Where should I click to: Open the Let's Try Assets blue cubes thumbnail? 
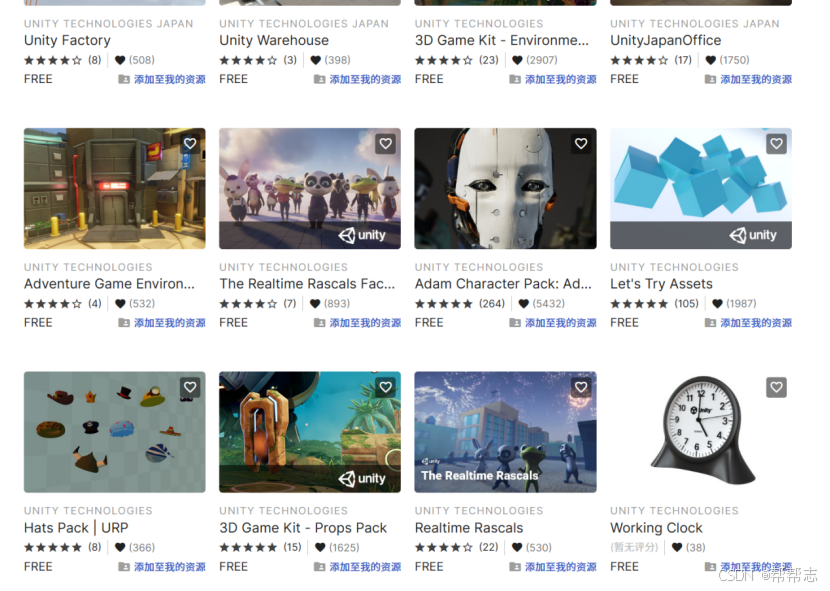701,189
